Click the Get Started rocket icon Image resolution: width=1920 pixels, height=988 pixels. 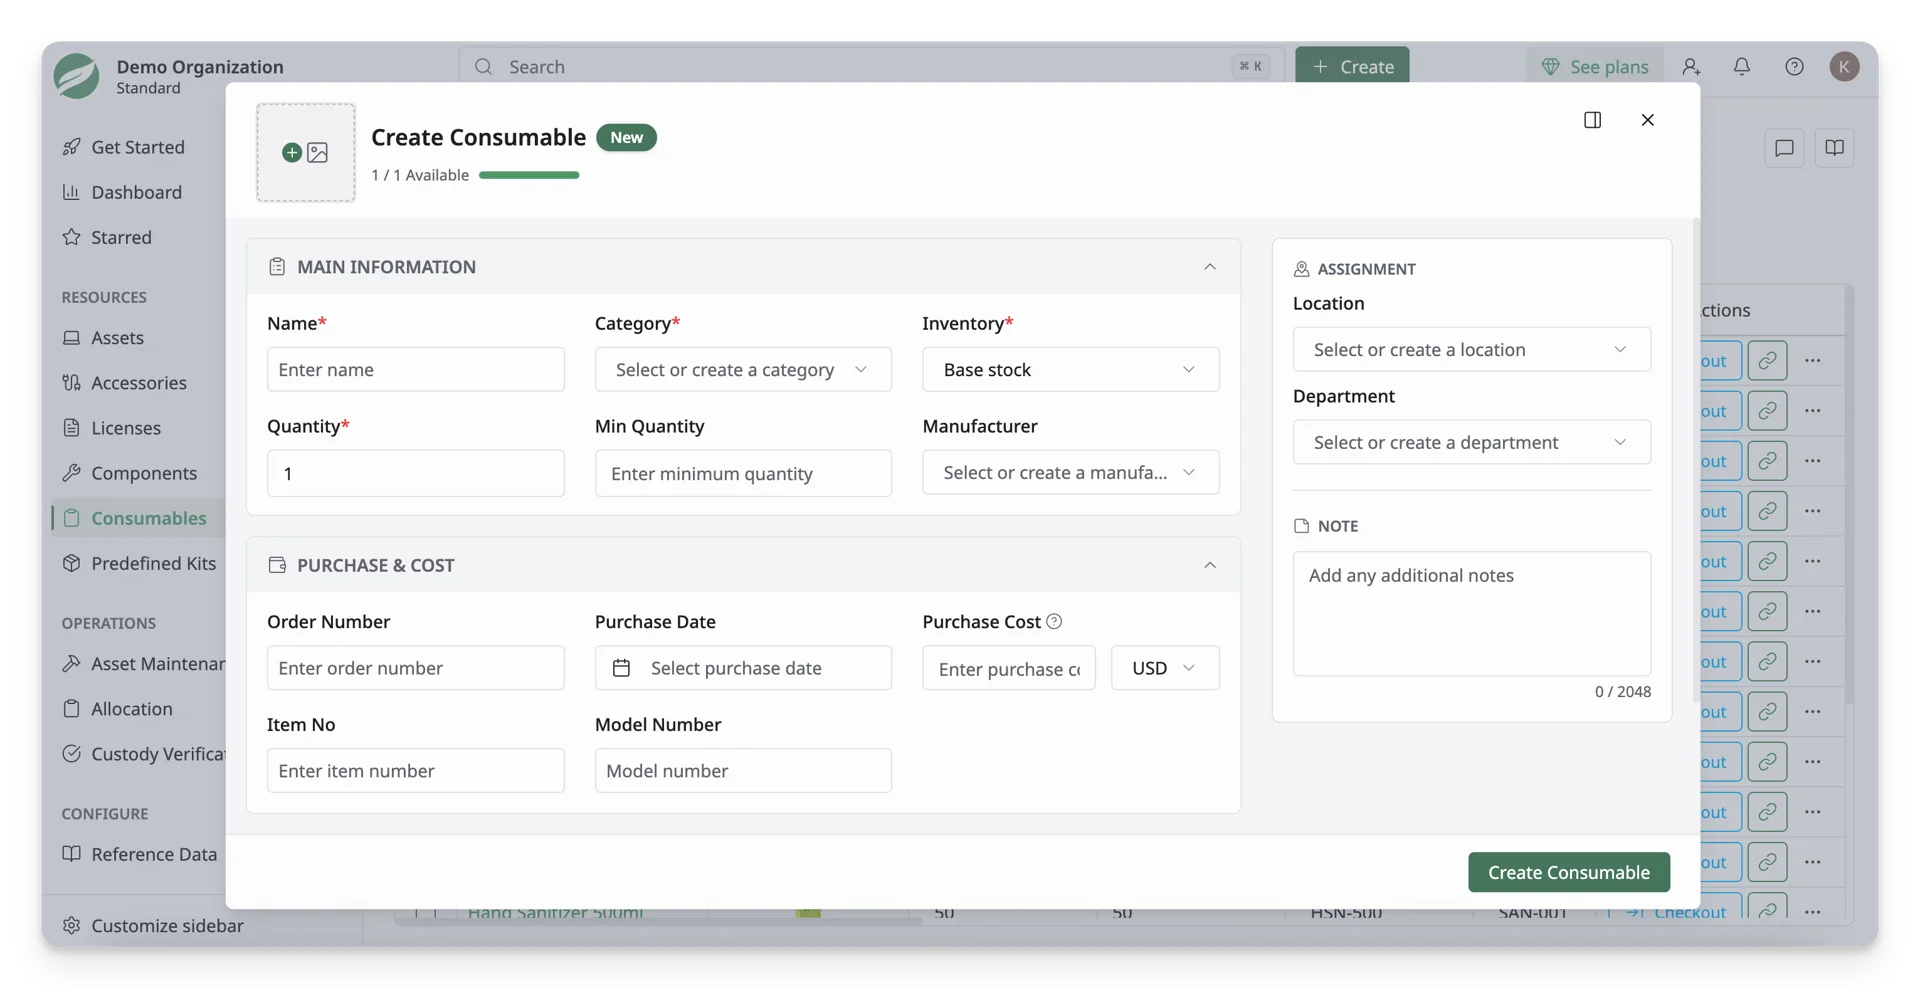71,147
